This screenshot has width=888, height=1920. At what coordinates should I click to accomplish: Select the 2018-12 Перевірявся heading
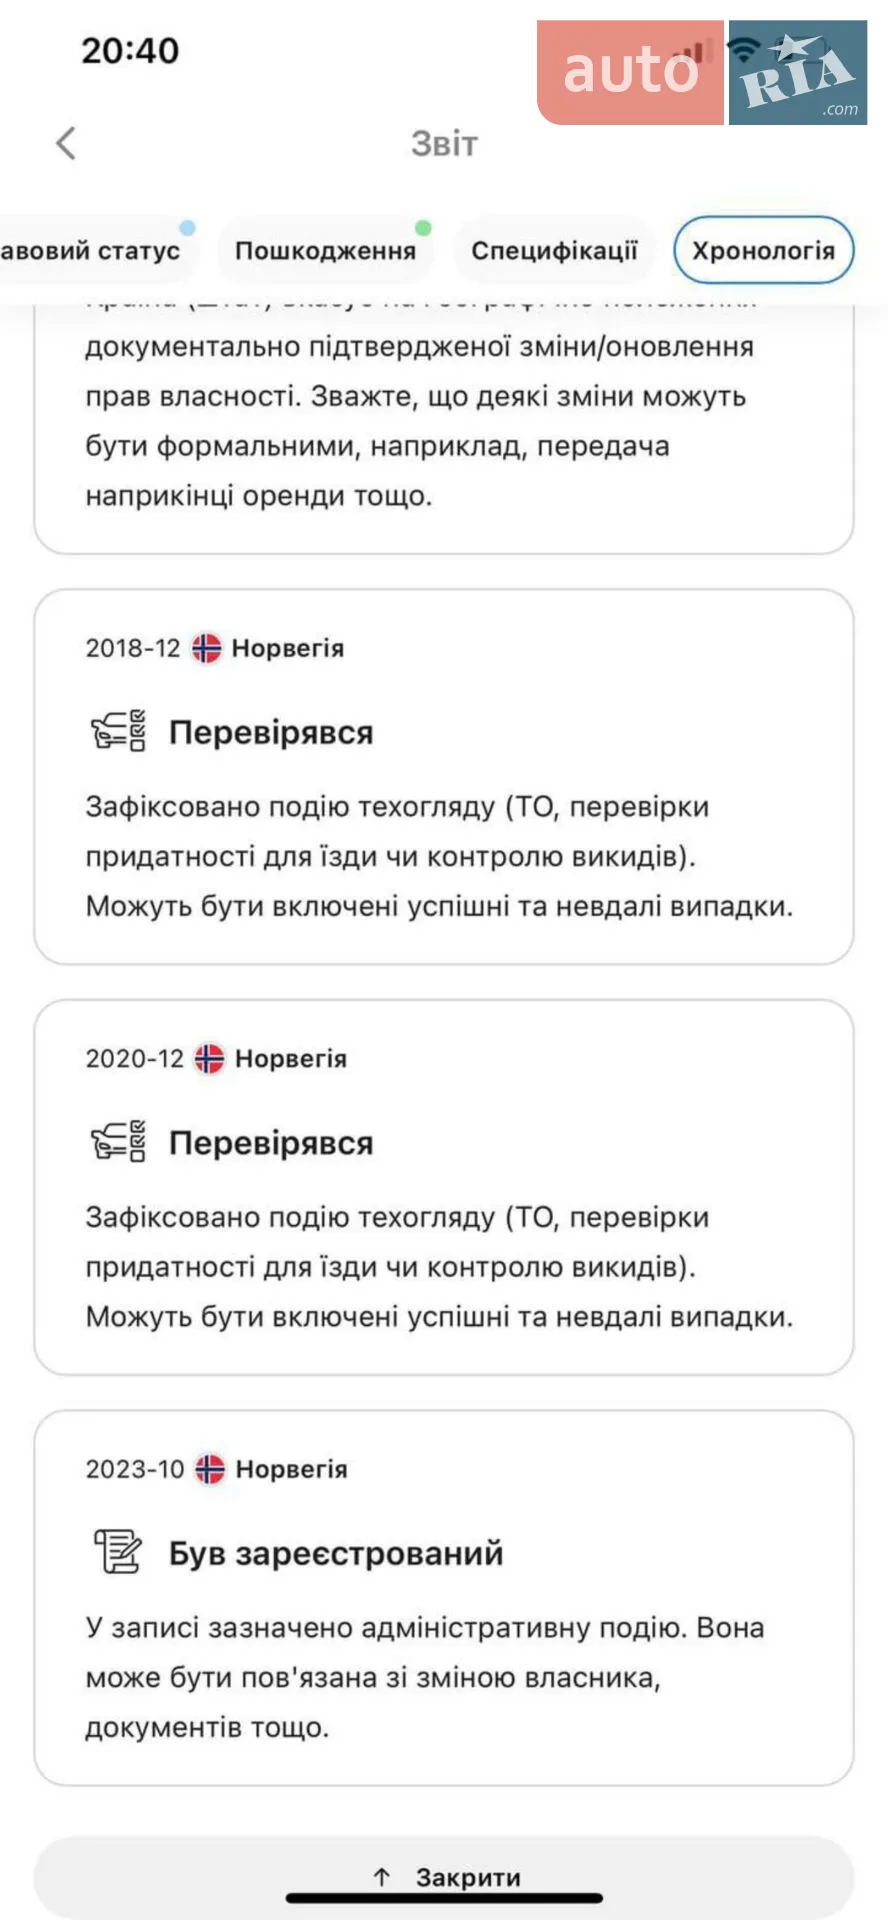(271, 732)
